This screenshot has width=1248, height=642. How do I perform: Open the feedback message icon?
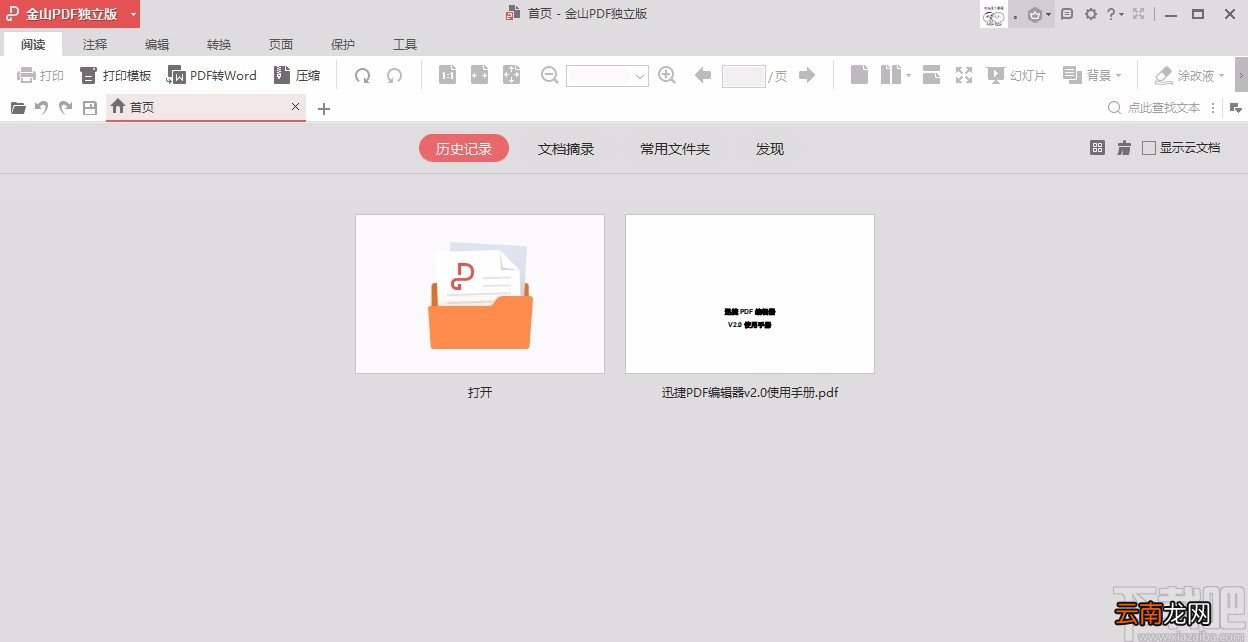[x=1067, y=14]
